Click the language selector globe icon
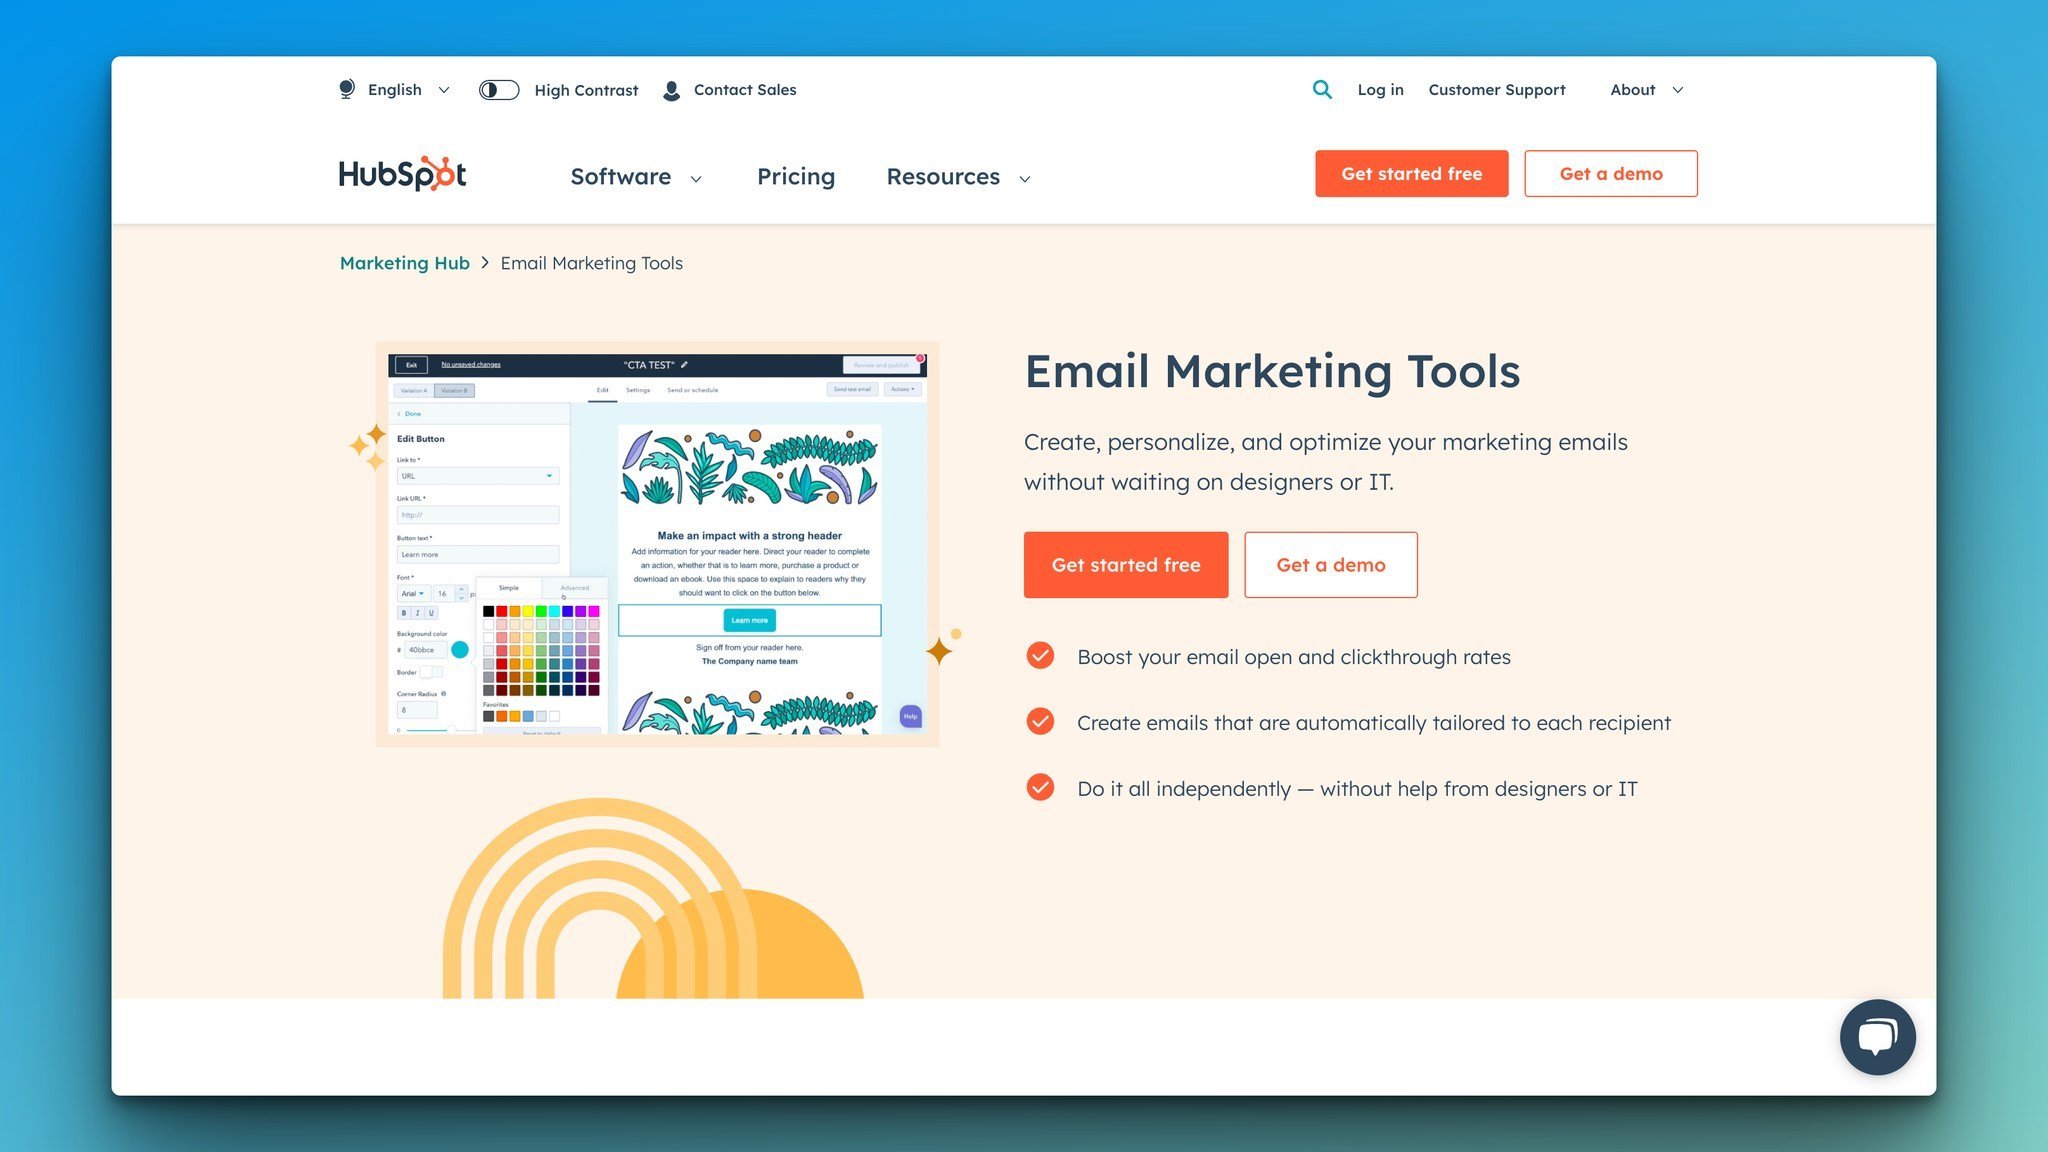The height and width of the screenshot is (1152, 2048). pyautogui.click(x=347, y=89)
